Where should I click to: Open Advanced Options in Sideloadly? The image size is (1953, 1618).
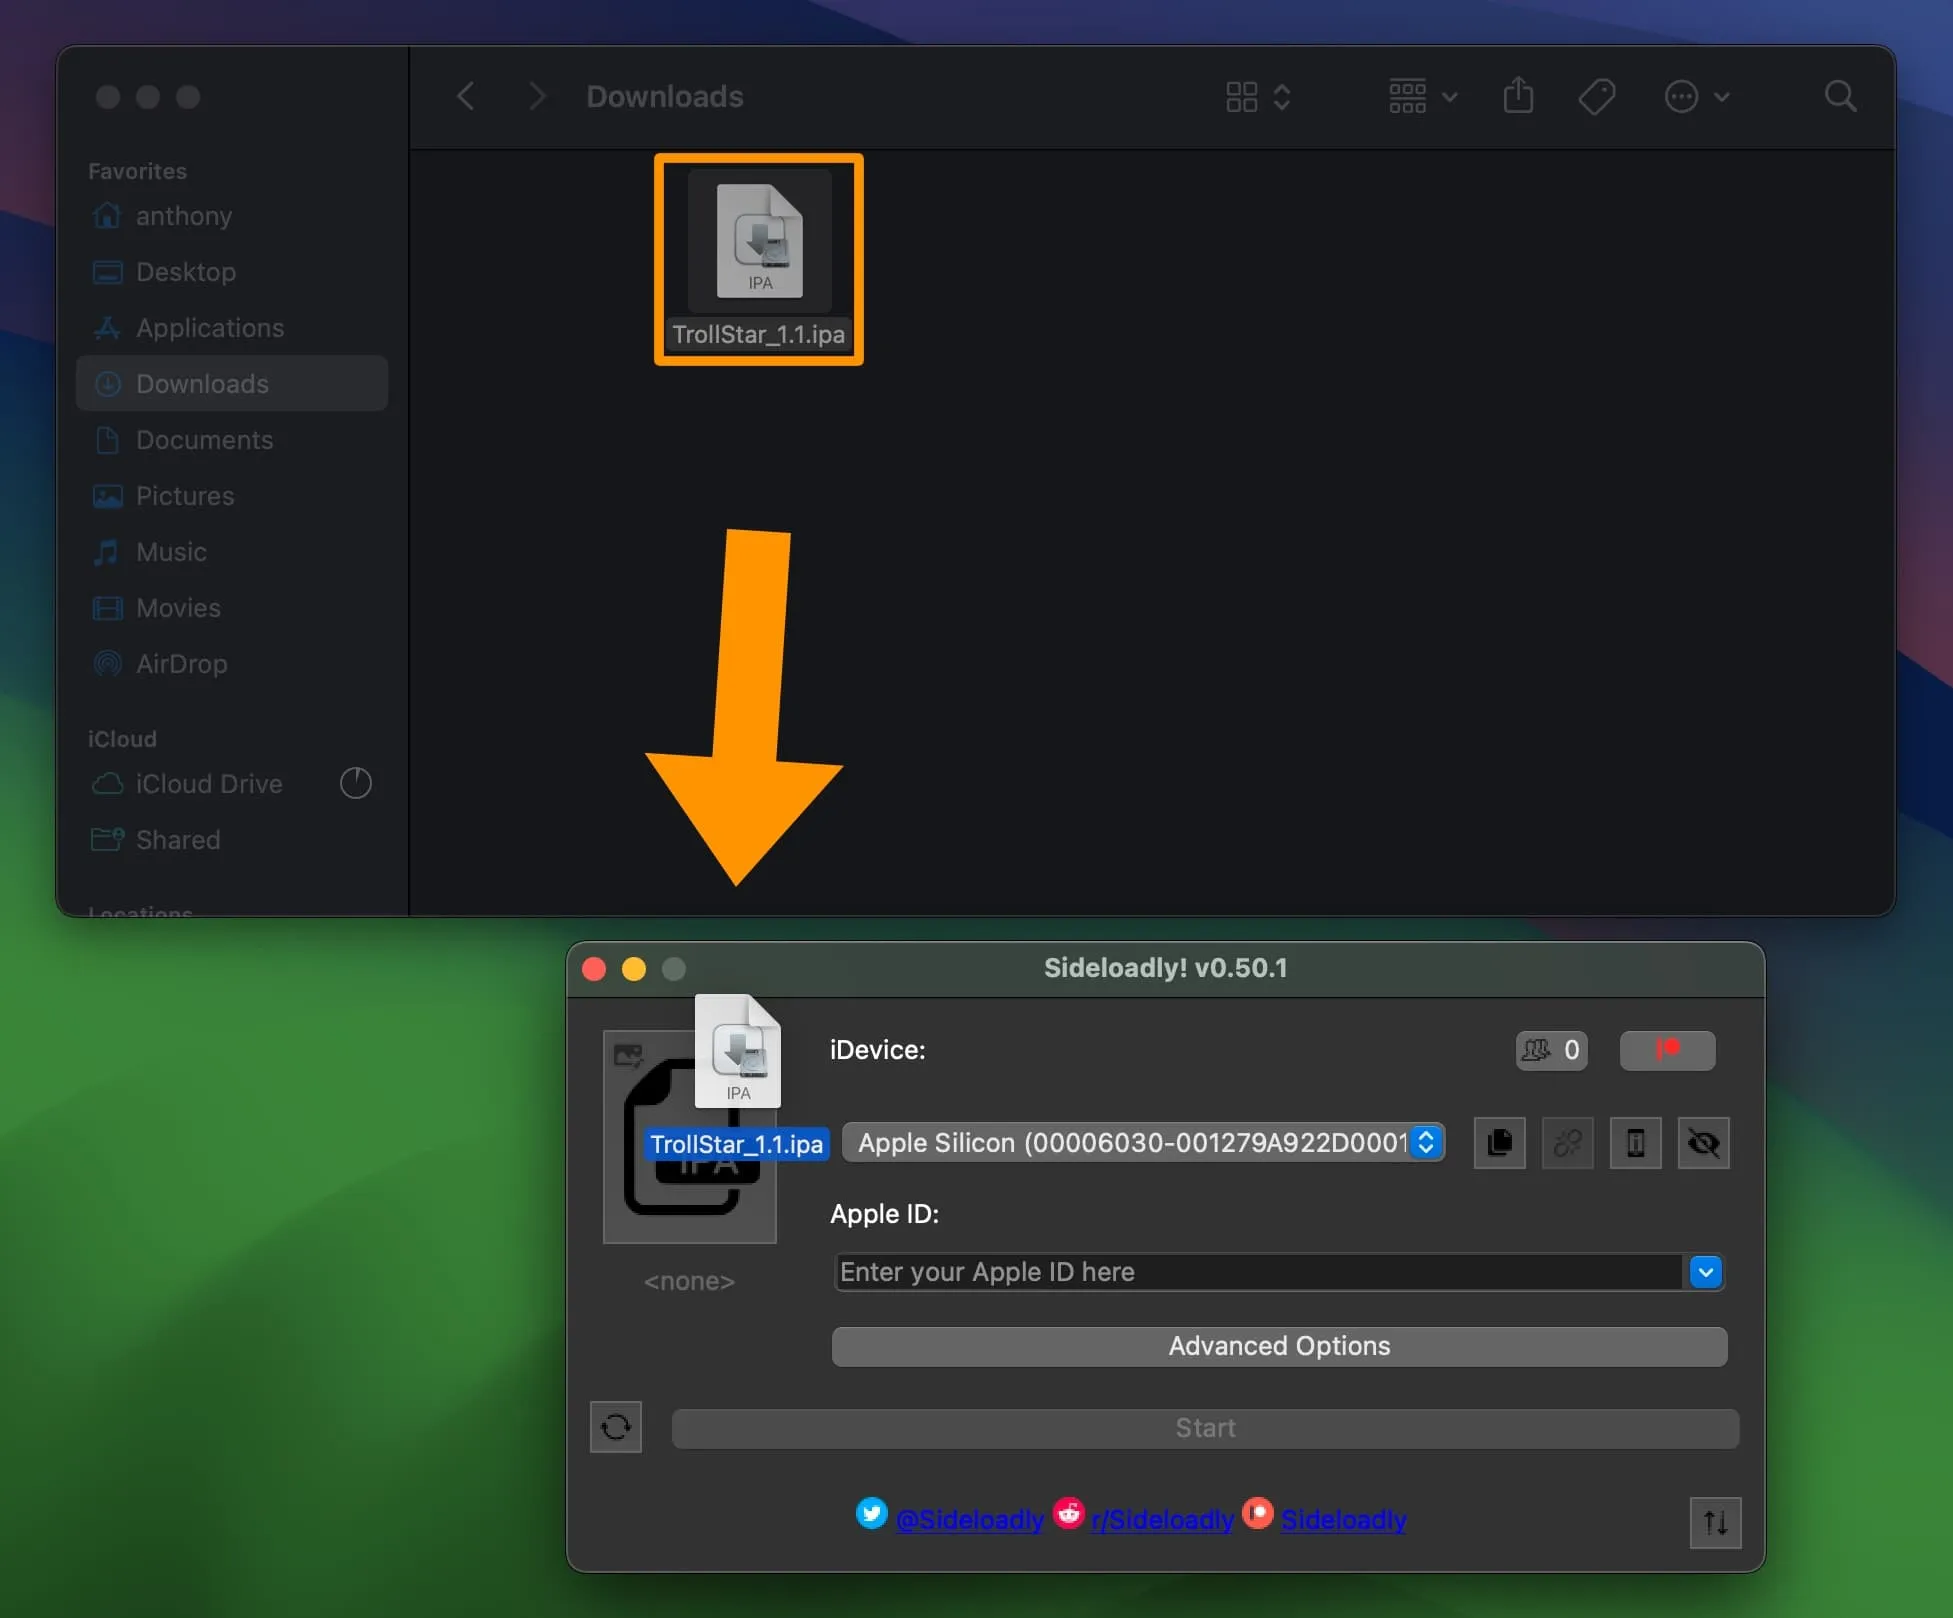click(x=1280, y=1346)
